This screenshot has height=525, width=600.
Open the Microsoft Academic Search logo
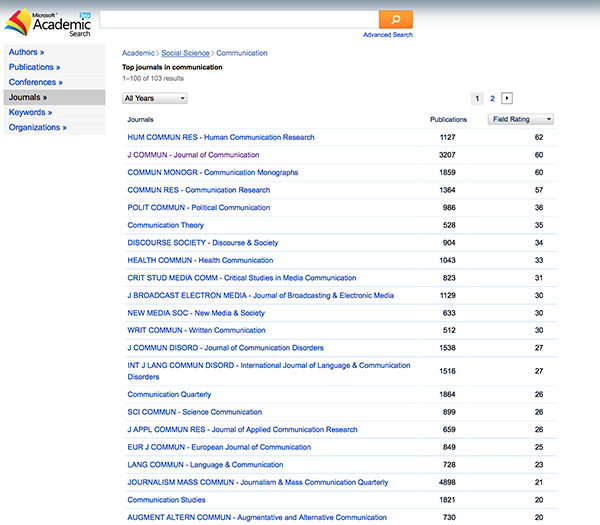coord(48,23)
